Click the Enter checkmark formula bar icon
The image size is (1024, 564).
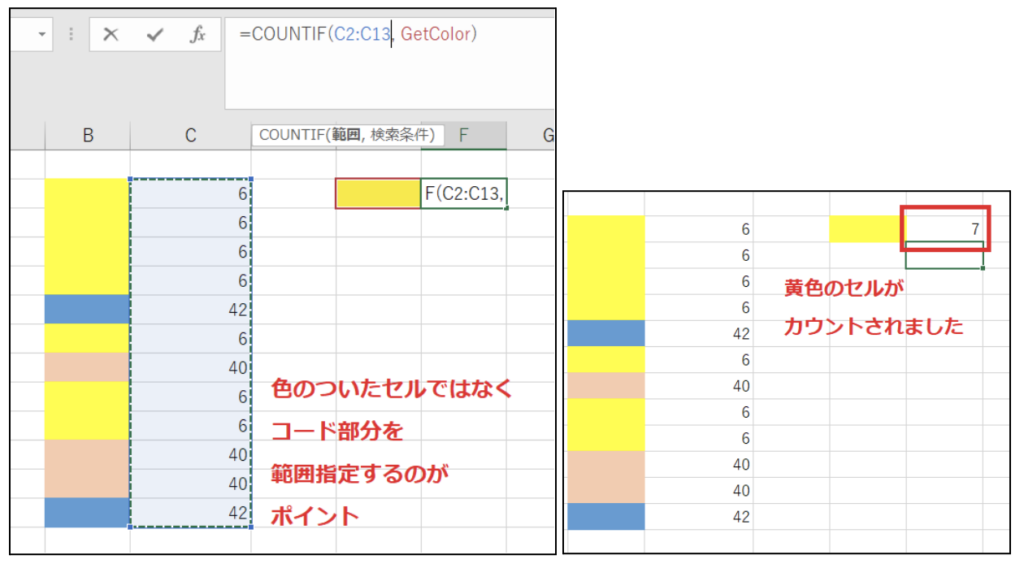[154, 35]
